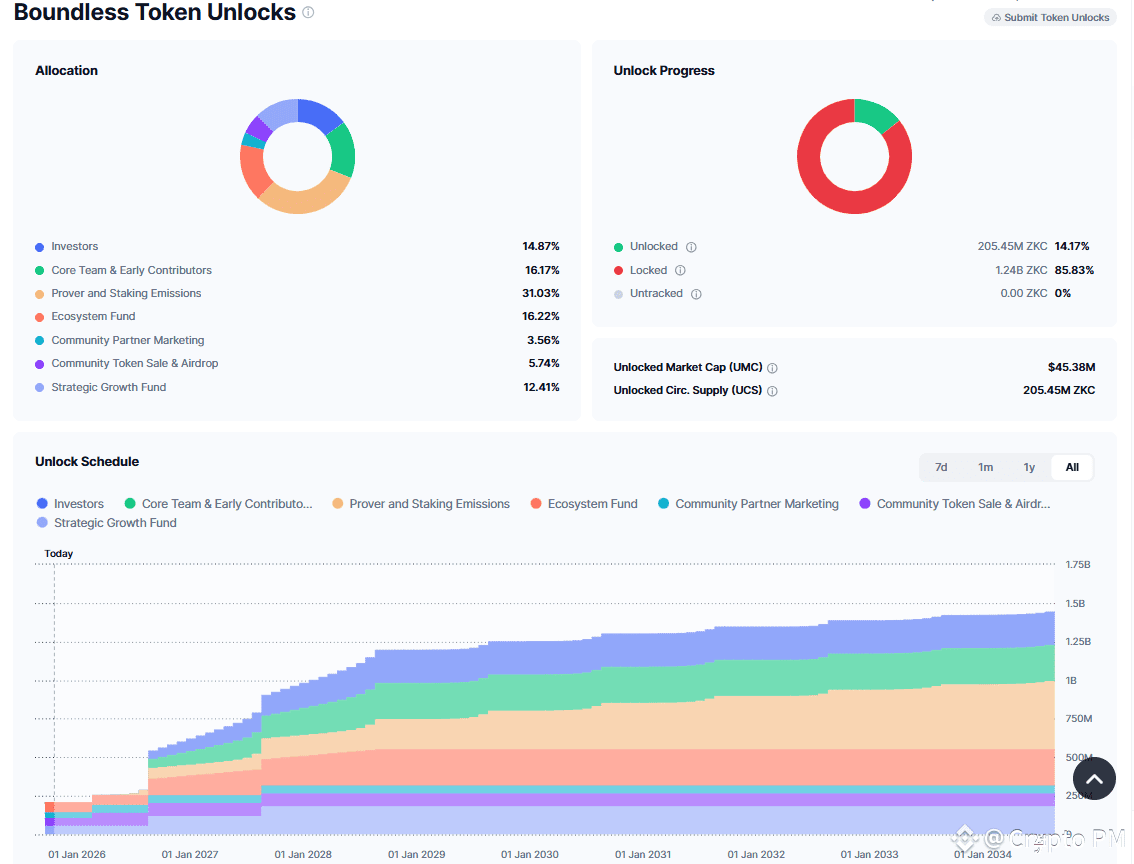Toggle Community Partner Marketing chart legend item

pos(749,504)
